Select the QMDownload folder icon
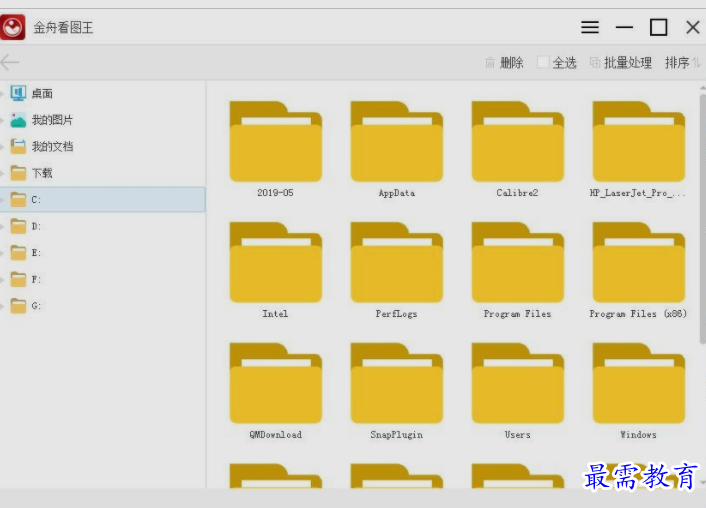 coord(276,383)
